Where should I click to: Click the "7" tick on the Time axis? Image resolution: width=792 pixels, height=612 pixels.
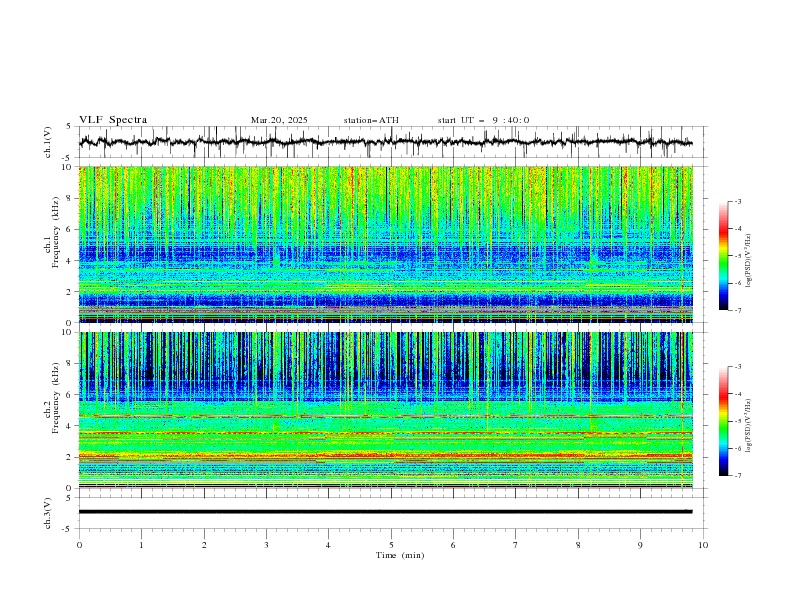point(516,545)
